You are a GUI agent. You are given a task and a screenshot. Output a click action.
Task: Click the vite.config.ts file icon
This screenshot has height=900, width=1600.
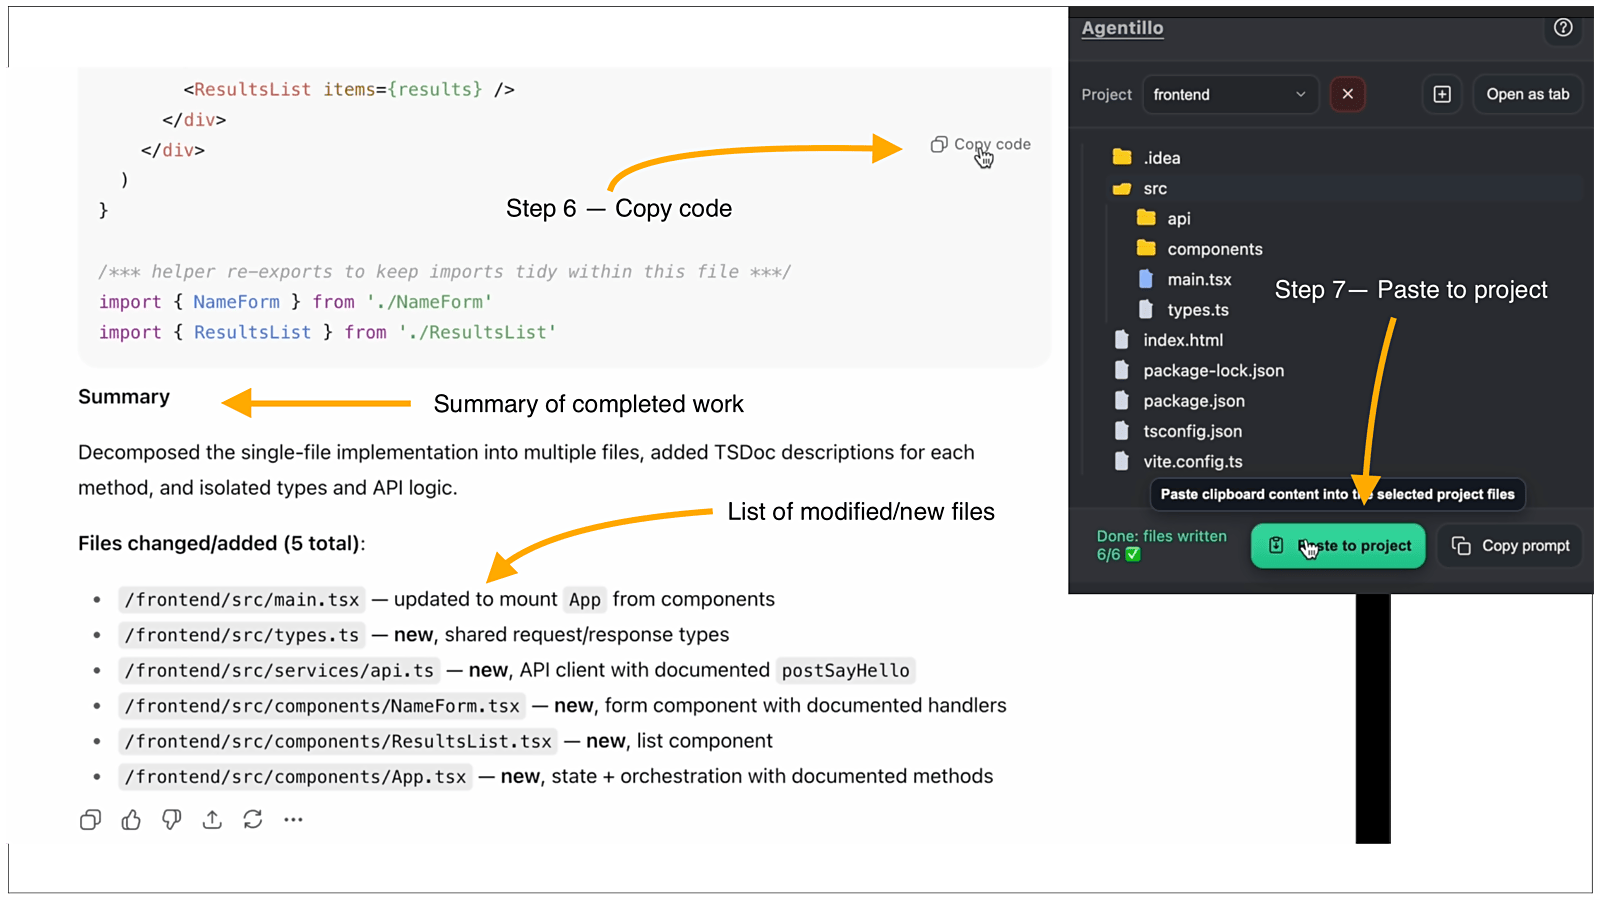1122,461
